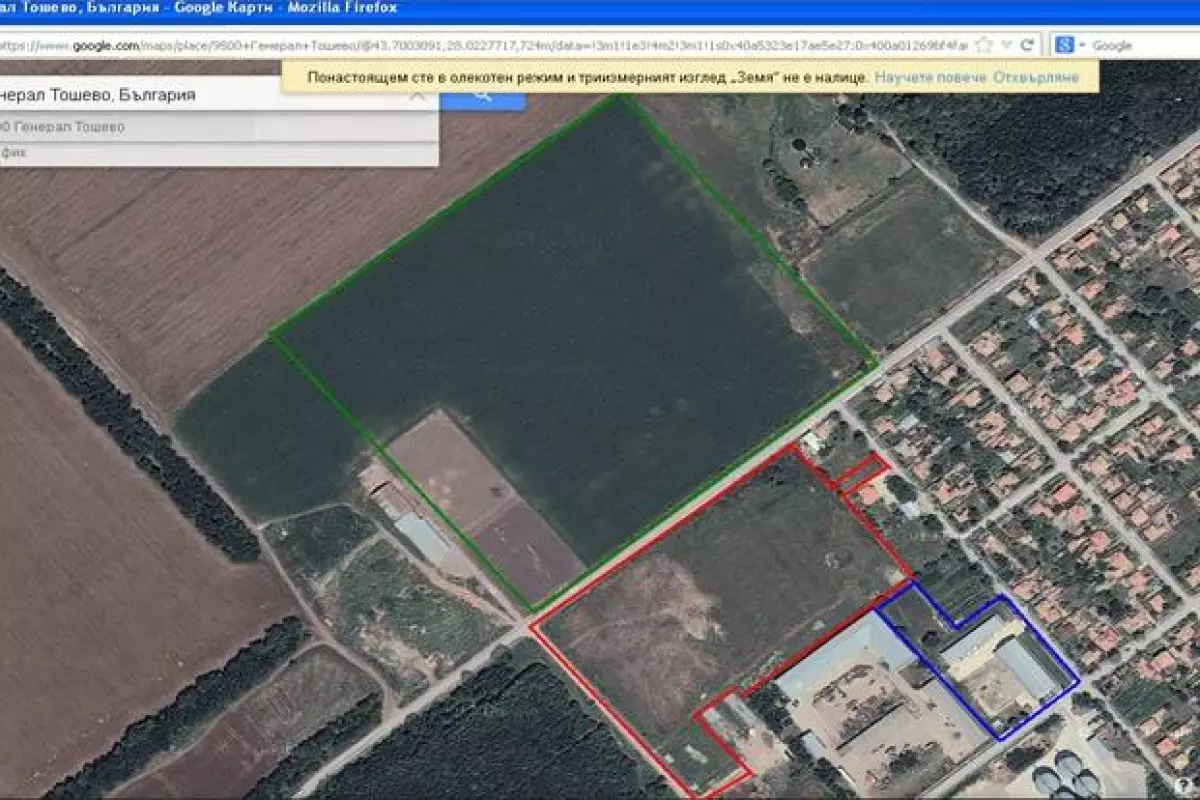
Task: Click the Google browser search field
Action: [x=1140, y=45]
